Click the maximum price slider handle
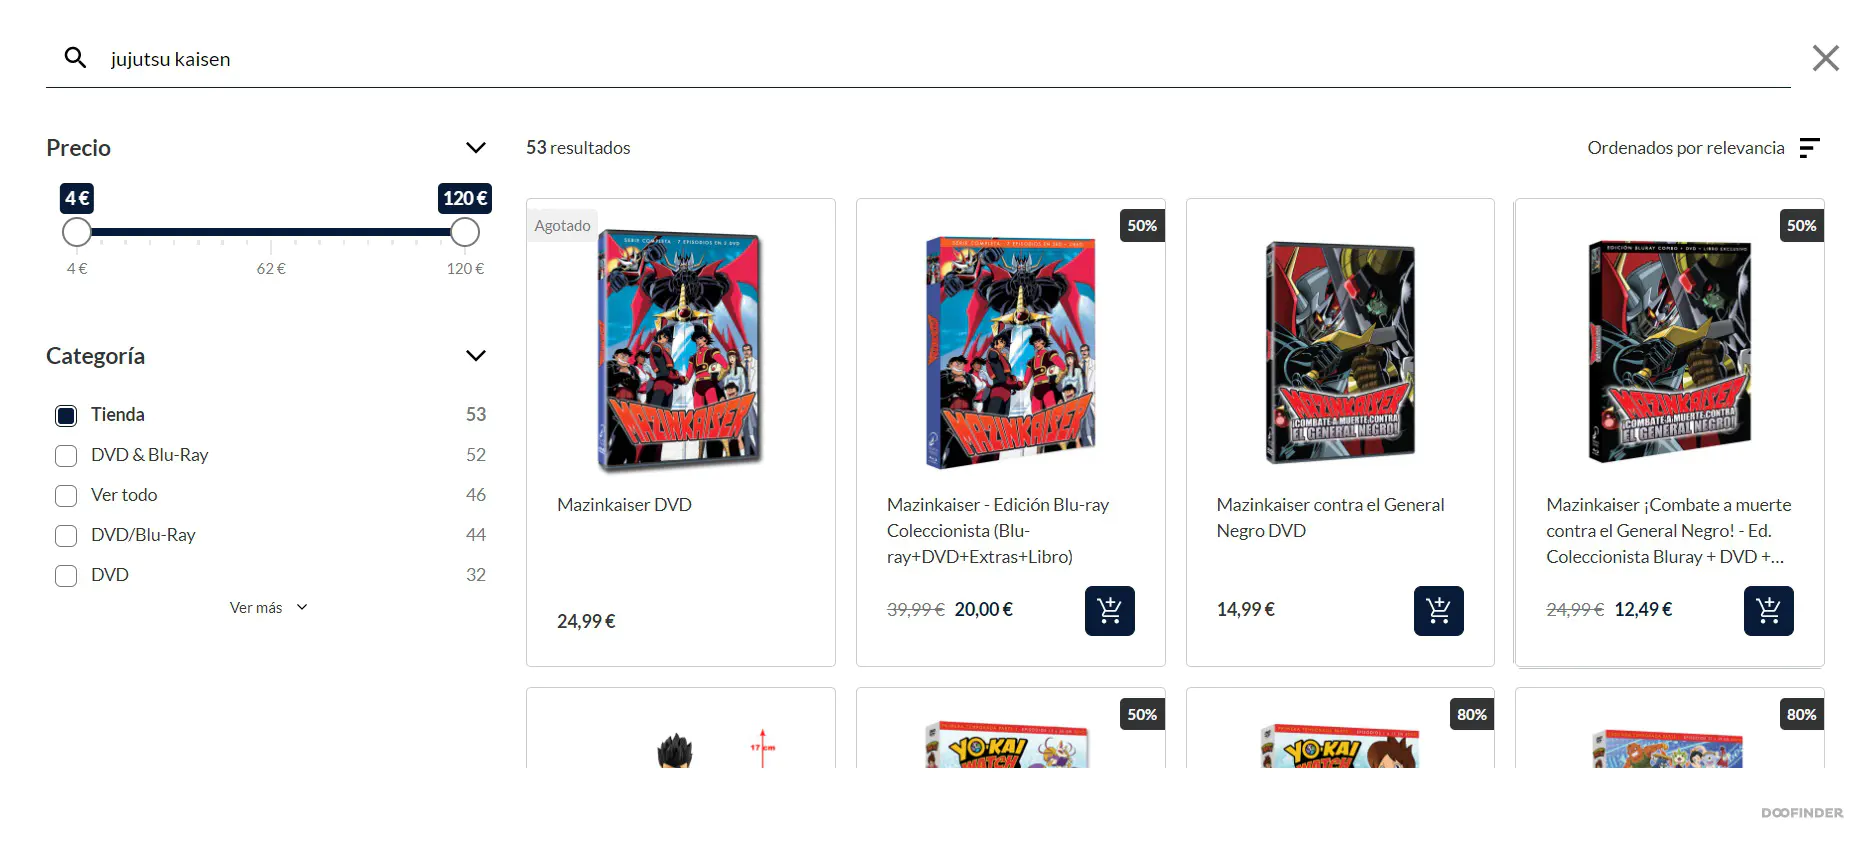Screen dimensions: 1874x849 (464, 232)
